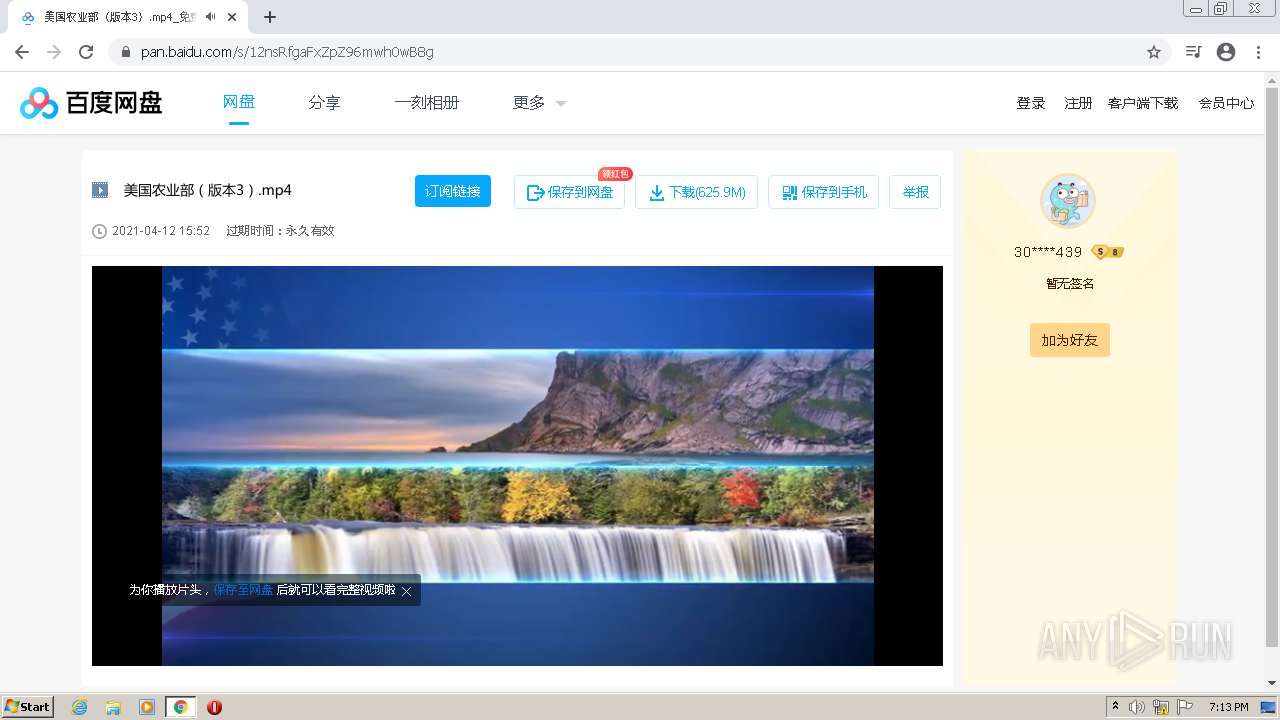Open the Chrome three-dot menu
1280x720 pixels.
[x=1259, y=52]
